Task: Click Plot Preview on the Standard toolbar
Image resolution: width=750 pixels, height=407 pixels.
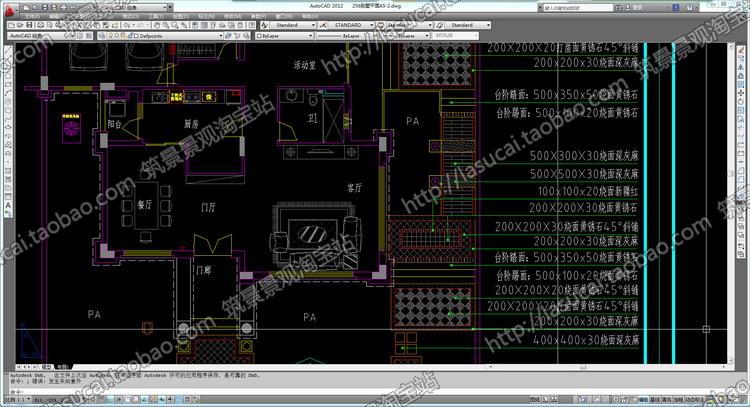Action: click(x=49, y=25)
